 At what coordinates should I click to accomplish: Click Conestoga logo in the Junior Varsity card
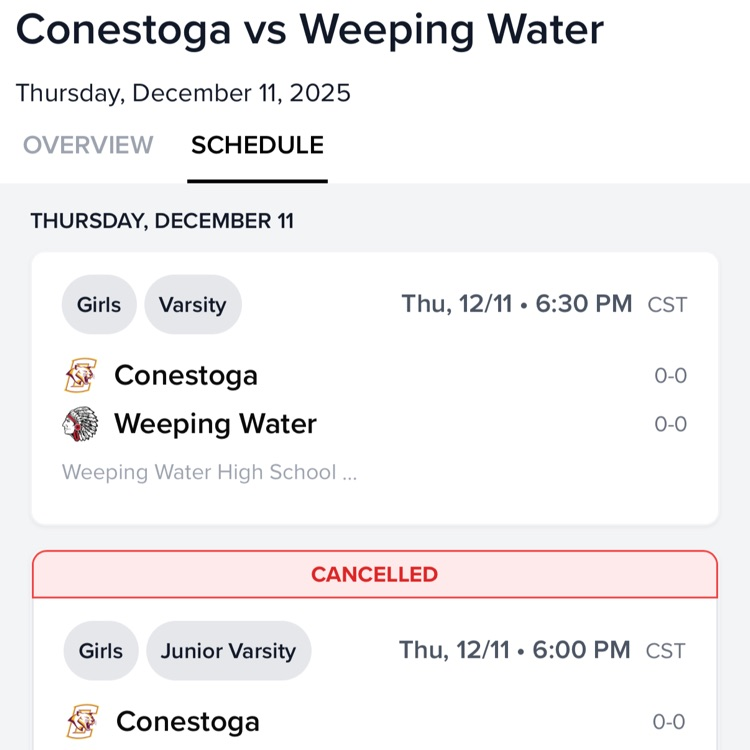[x=81, y=722]
